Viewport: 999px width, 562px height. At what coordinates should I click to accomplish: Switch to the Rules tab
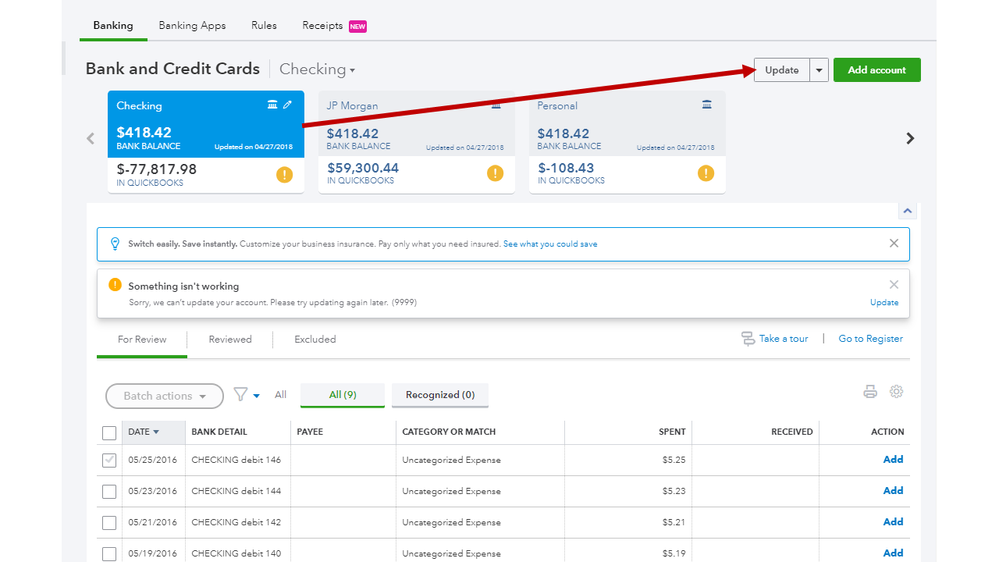(x=264, y=25)
